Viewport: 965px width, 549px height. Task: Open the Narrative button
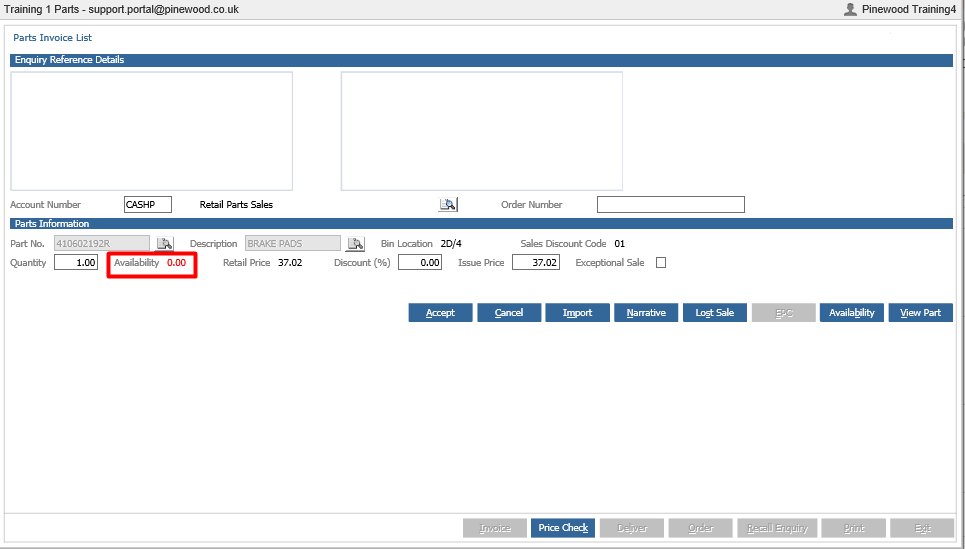646,313
